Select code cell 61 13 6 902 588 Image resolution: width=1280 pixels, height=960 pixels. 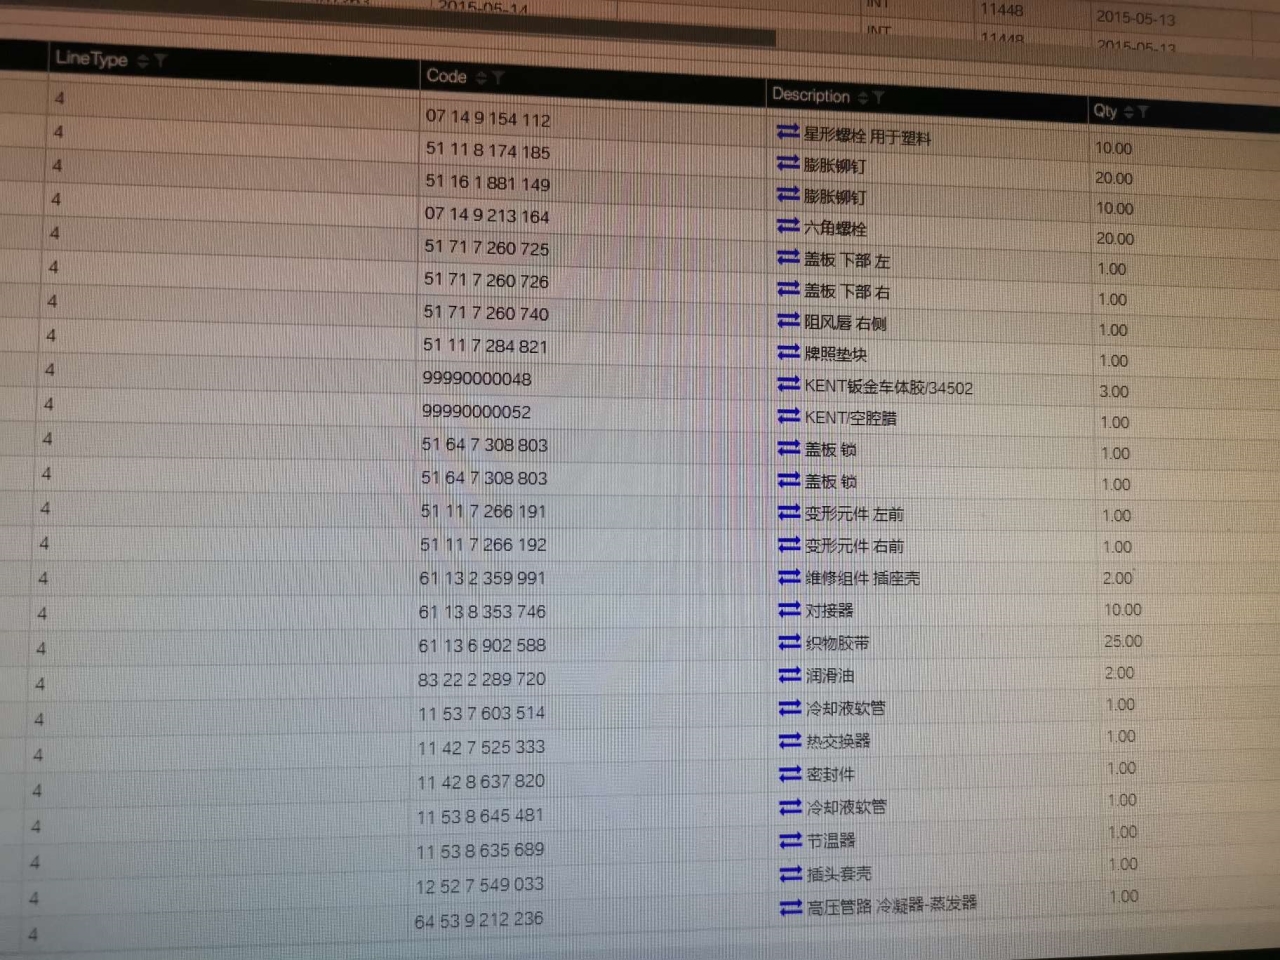pos(482,646)
